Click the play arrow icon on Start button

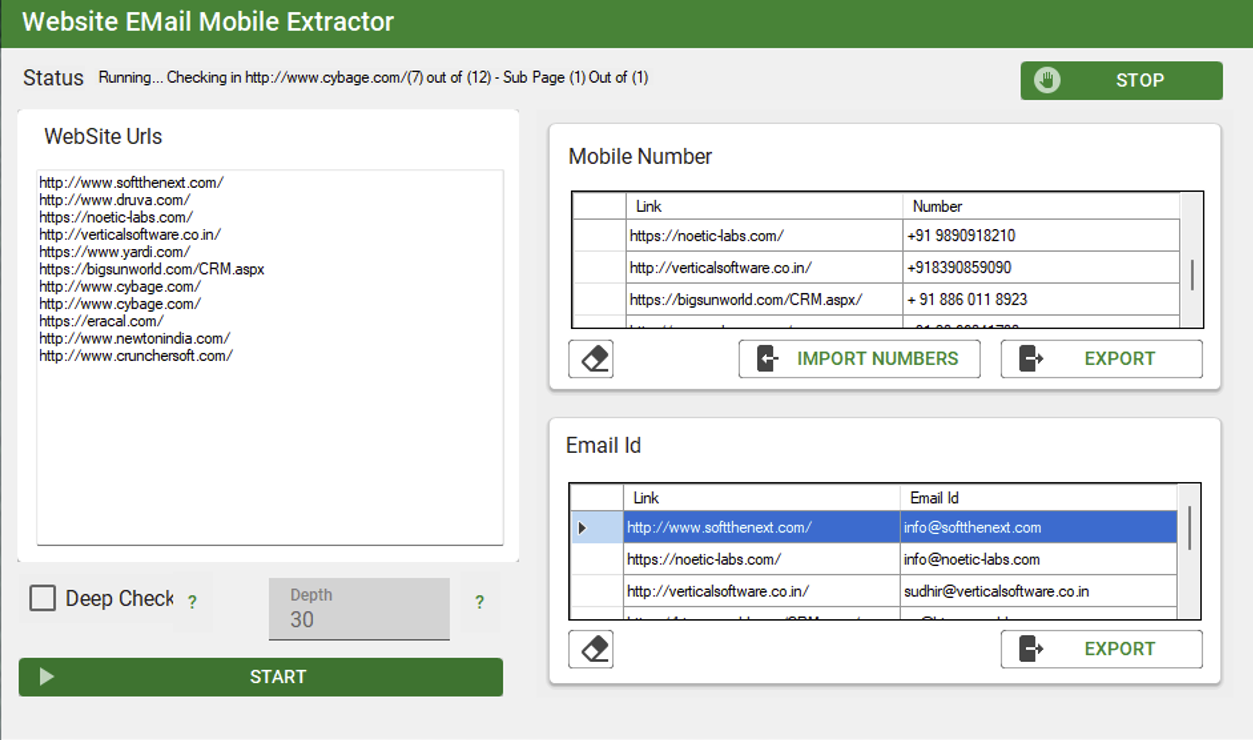click(46, 677)
